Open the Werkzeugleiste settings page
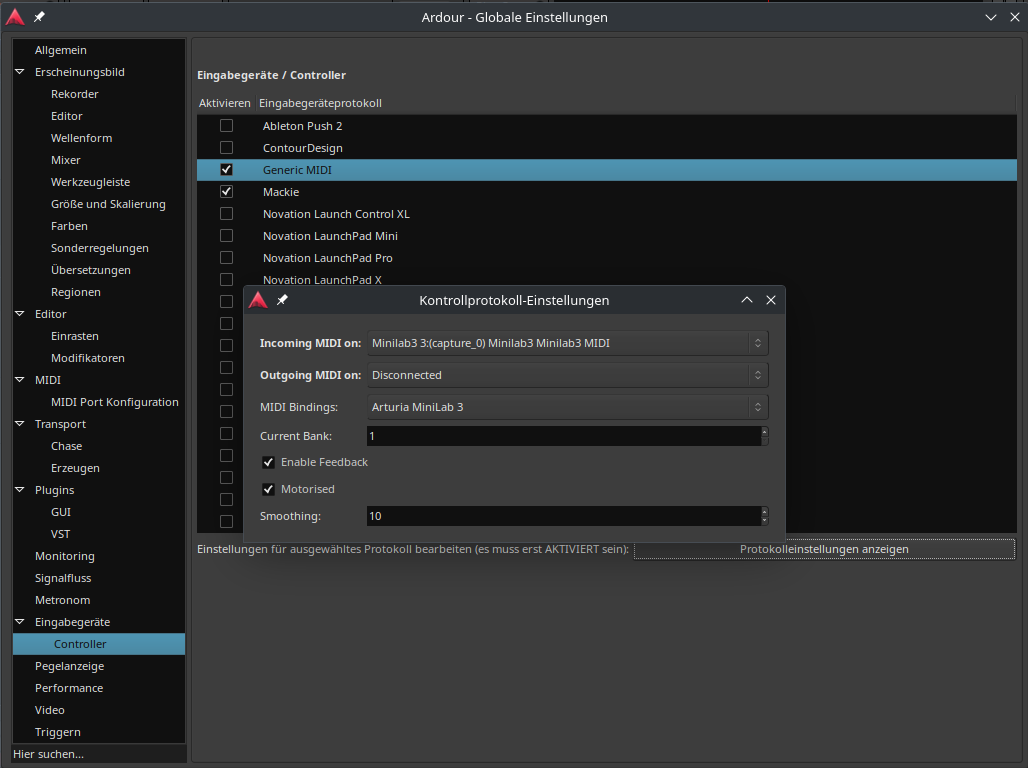This screenshot has width=1028, height=768. coord(90,182)
